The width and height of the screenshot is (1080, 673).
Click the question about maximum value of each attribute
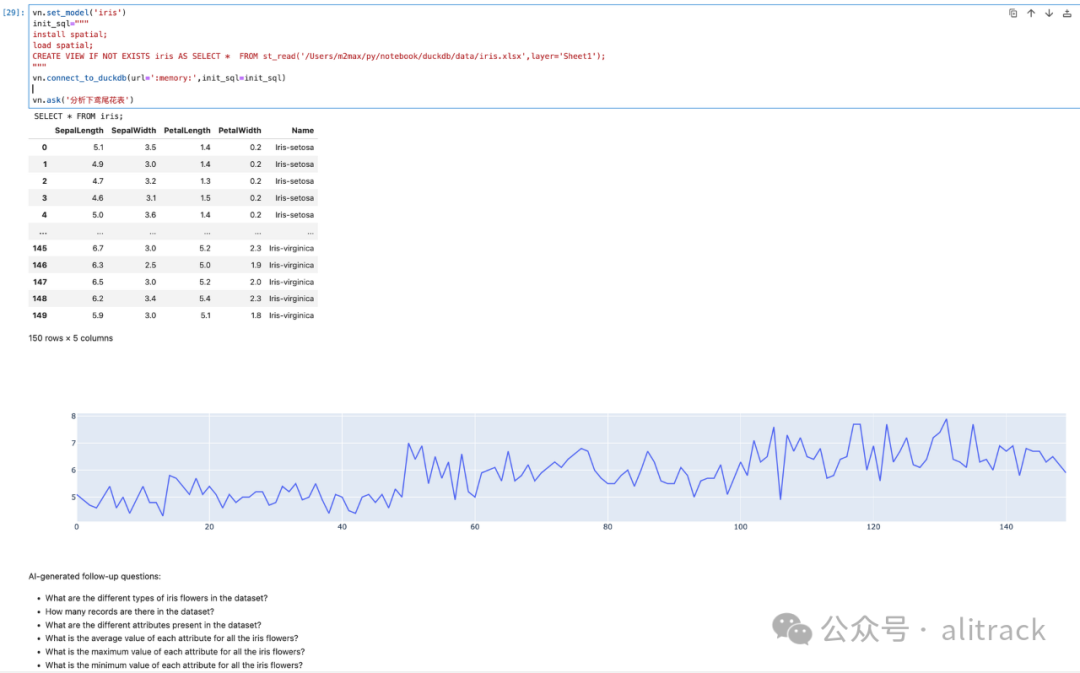pyautogui.click(x=175, y=652)
